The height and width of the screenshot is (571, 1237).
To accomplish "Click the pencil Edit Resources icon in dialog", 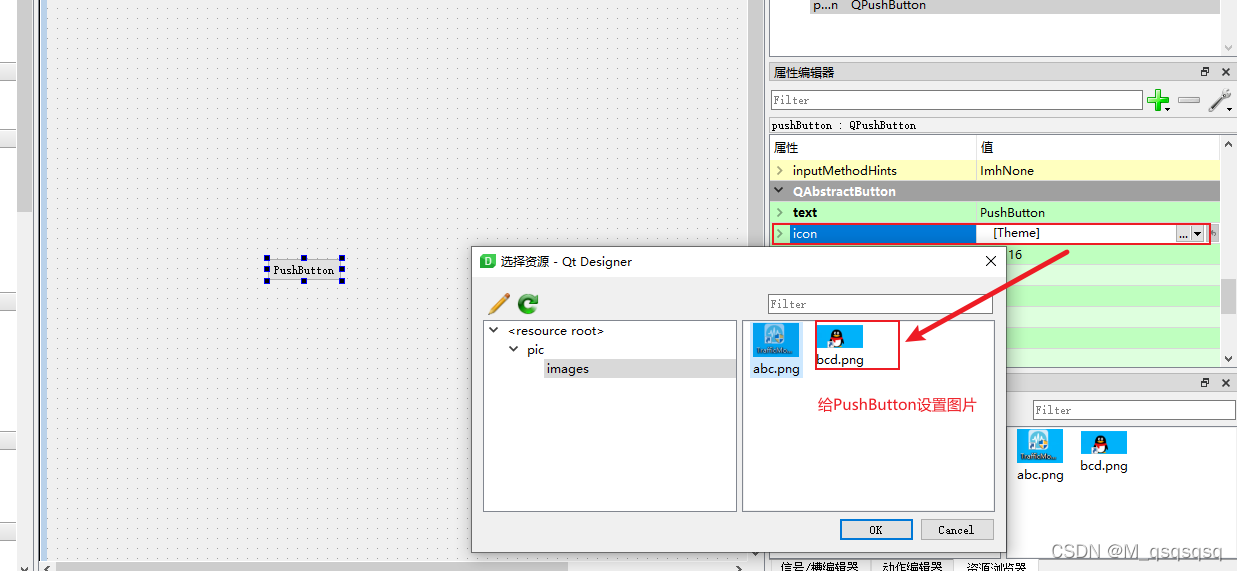I will [498, 304].
